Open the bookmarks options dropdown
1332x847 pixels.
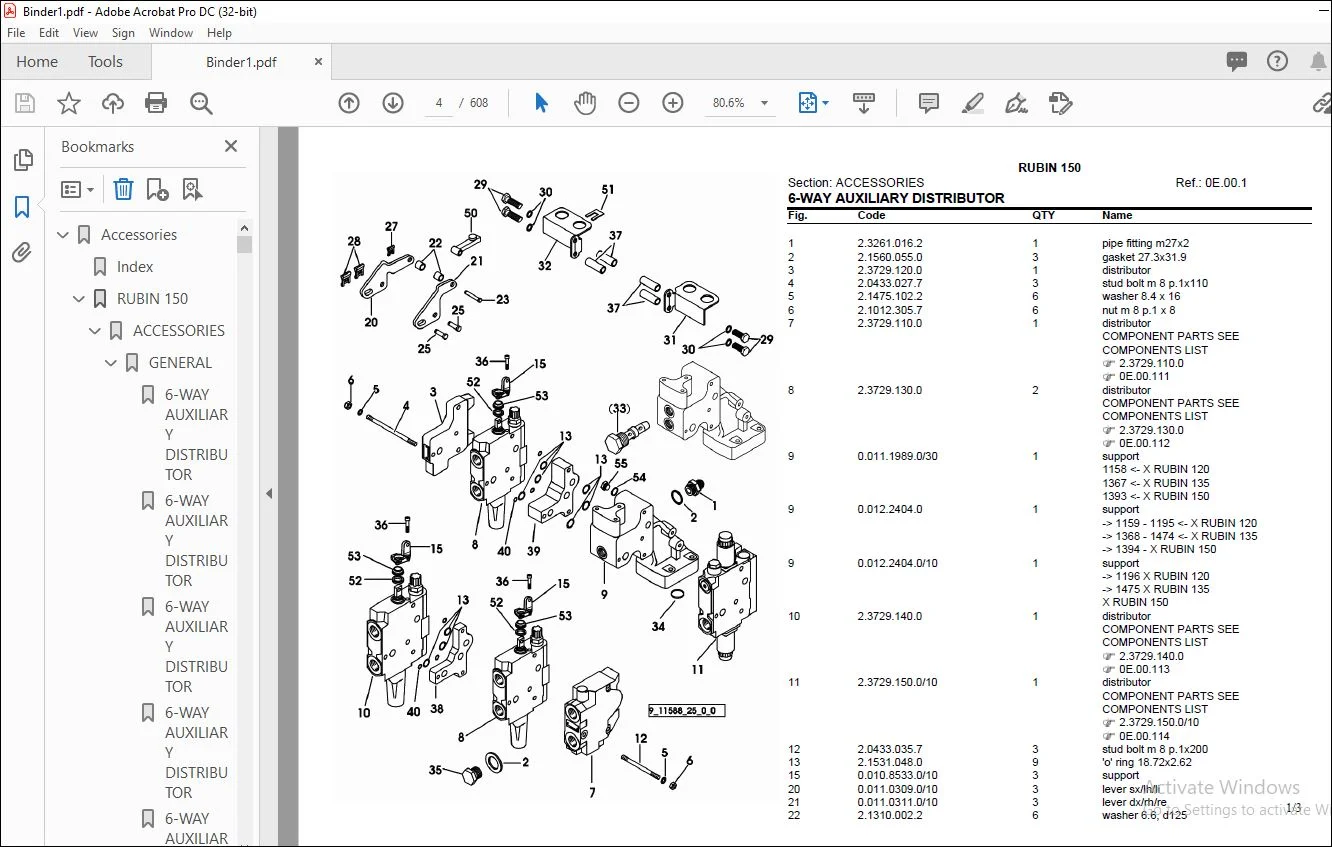pyautogui.click(x=78, y=189)
